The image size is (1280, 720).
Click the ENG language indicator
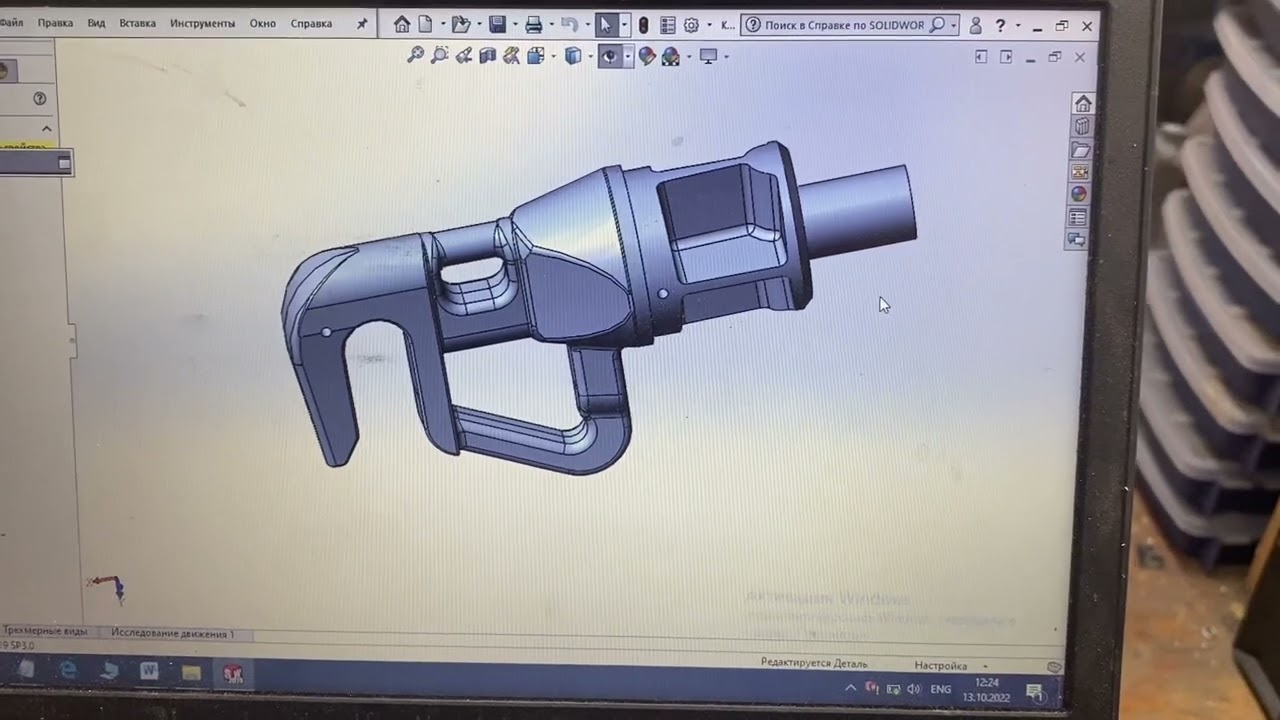point(941,689)
